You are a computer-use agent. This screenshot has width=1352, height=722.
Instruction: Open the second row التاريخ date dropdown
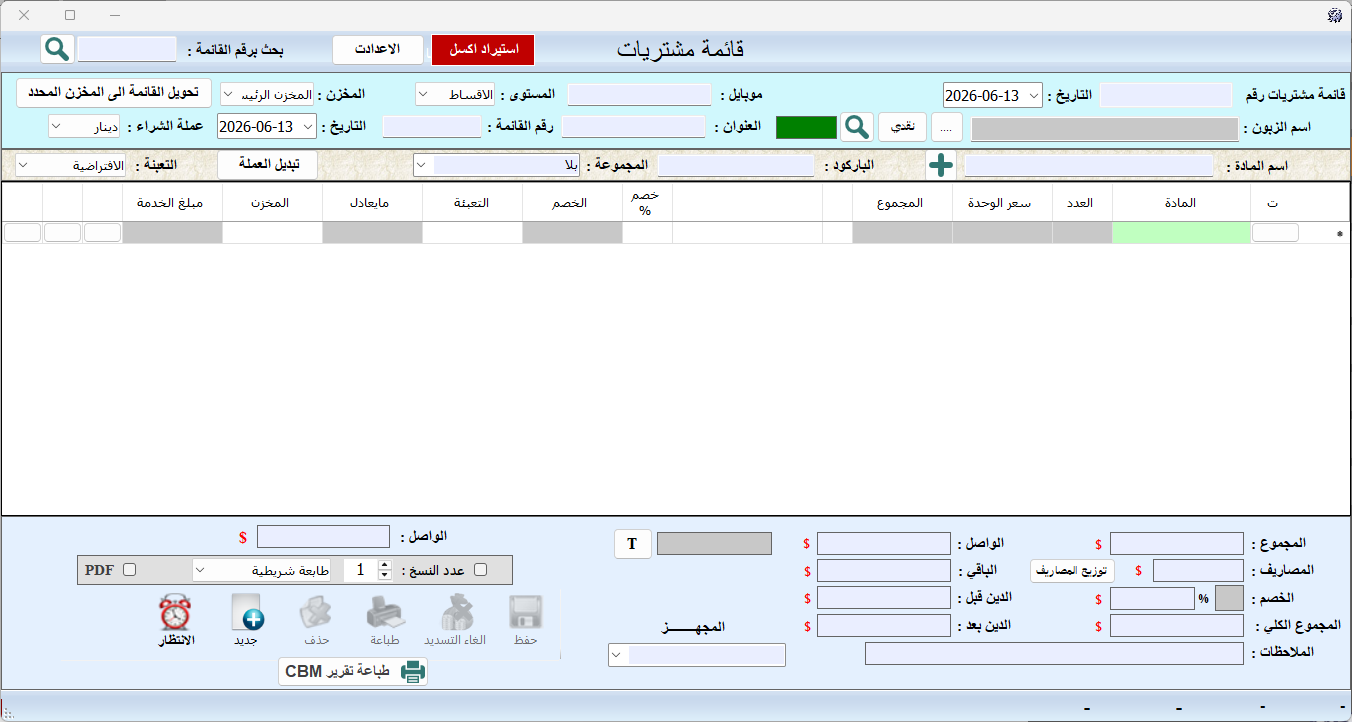(x=307, y=127)
